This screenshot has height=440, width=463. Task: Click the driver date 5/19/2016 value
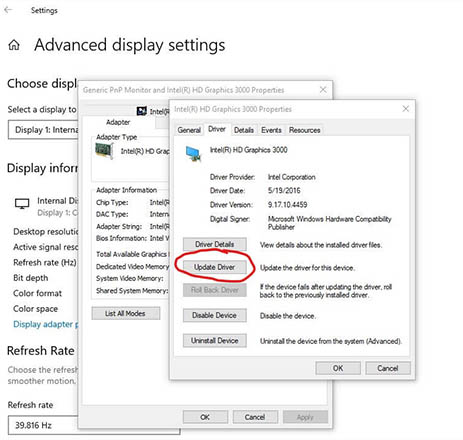coord(284,191)
